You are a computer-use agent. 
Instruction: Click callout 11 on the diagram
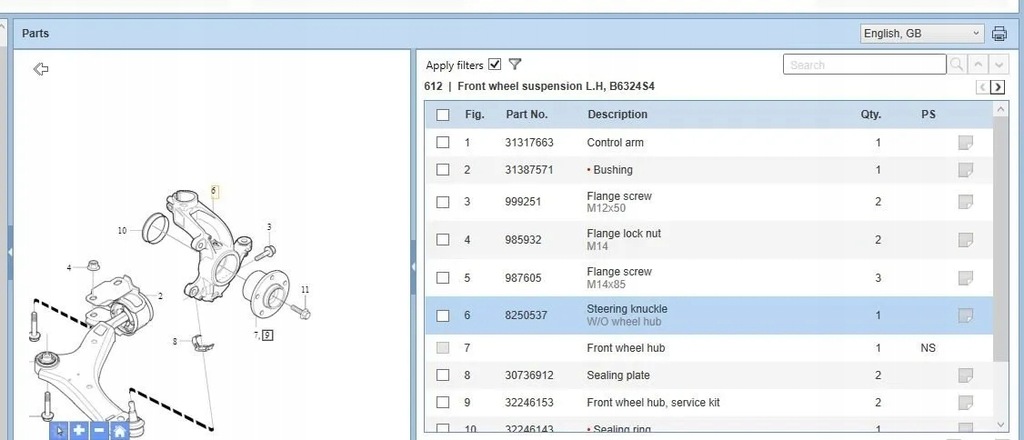point(305,289)
